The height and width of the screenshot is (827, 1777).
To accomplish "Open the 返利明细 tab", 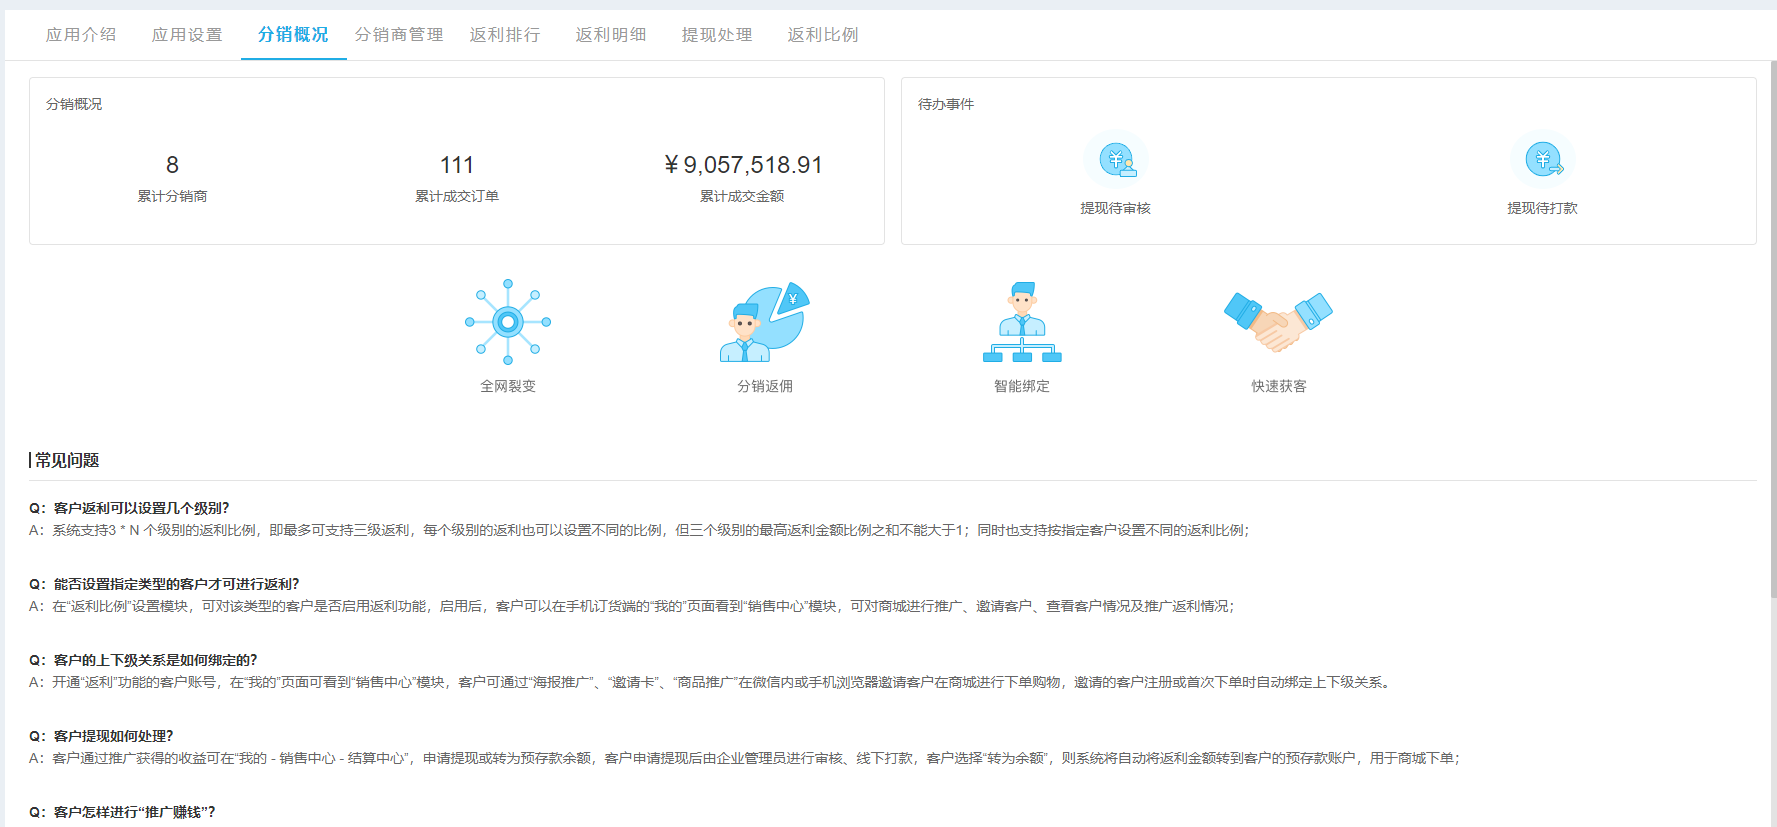I will point(611,35).
